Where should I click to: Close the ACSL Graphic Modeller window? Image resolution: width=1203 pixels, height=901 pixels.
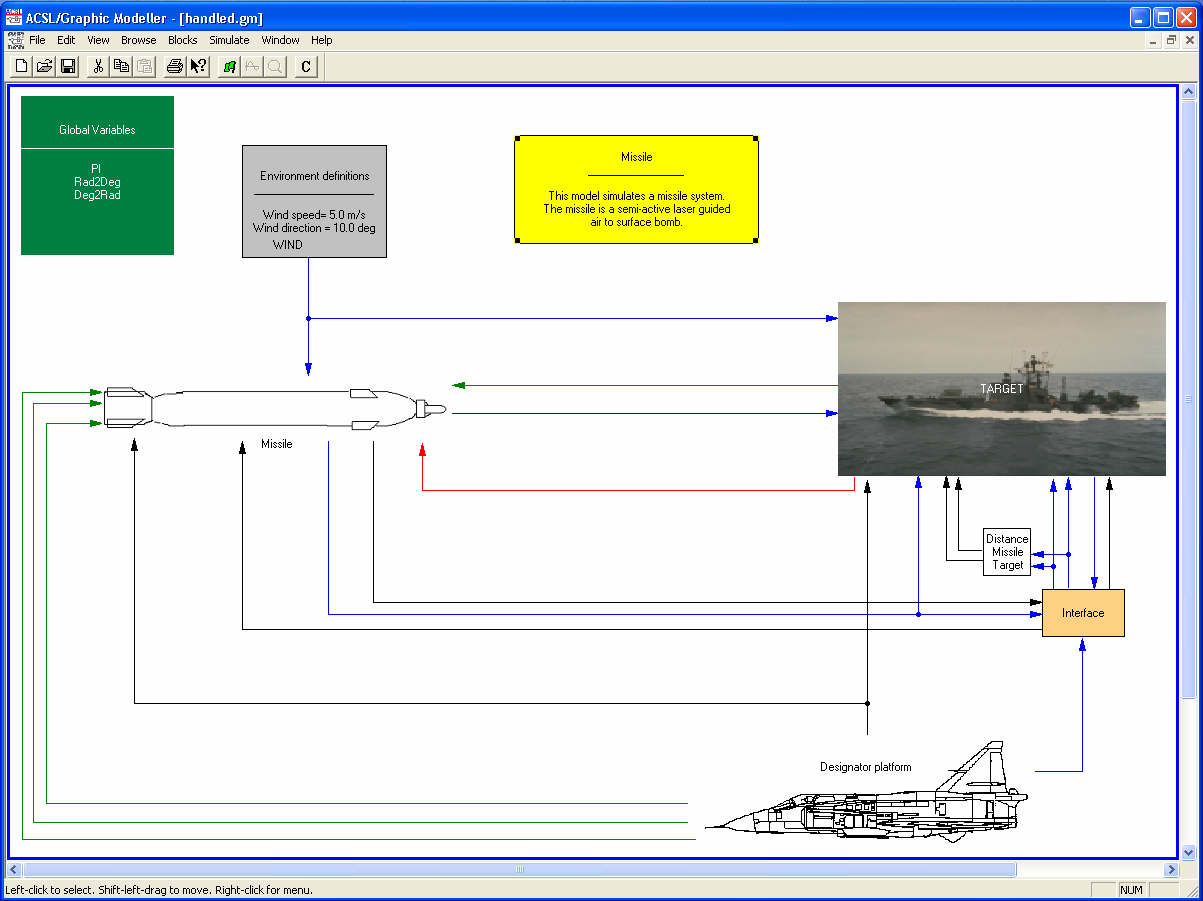coord(1185,17)
